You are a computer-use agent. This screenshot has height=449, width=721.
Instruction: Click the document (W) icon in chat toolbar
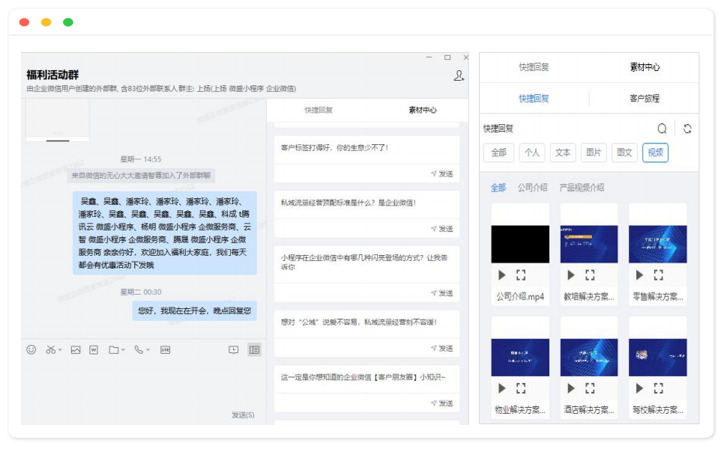(93, 350)
